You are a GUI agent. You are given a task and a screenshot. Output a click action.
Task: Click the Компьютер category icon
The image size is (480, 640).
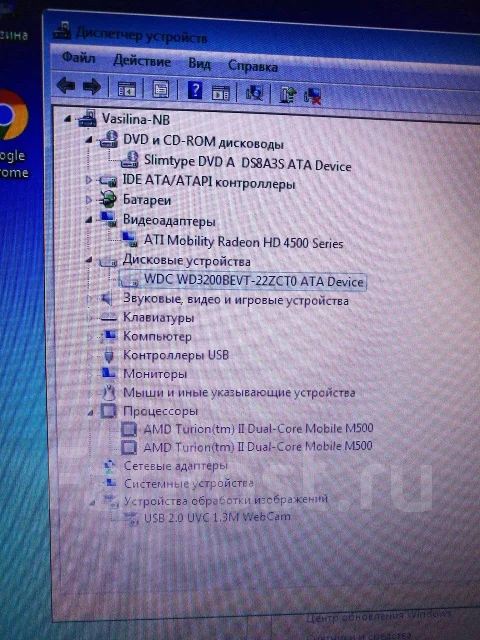109,336
